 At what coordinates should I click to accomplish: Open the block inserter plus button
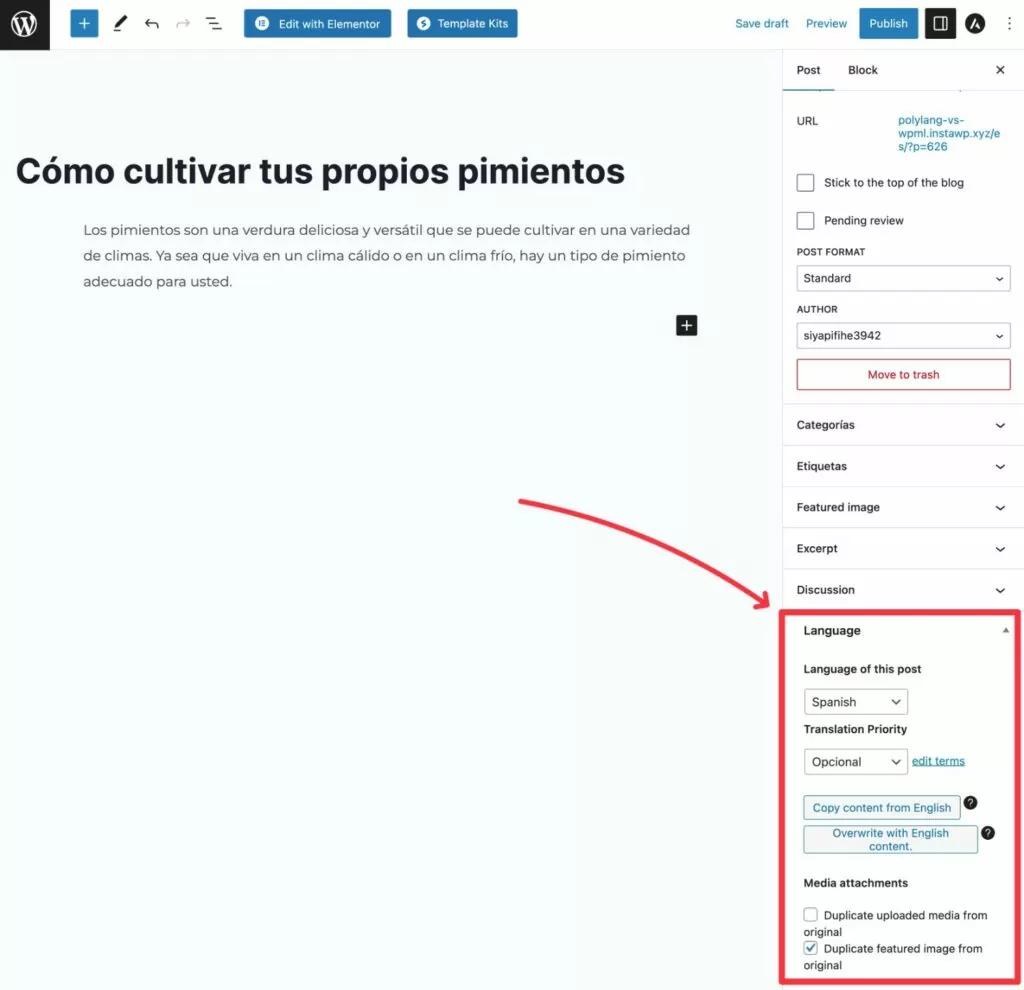click(84, 24)
